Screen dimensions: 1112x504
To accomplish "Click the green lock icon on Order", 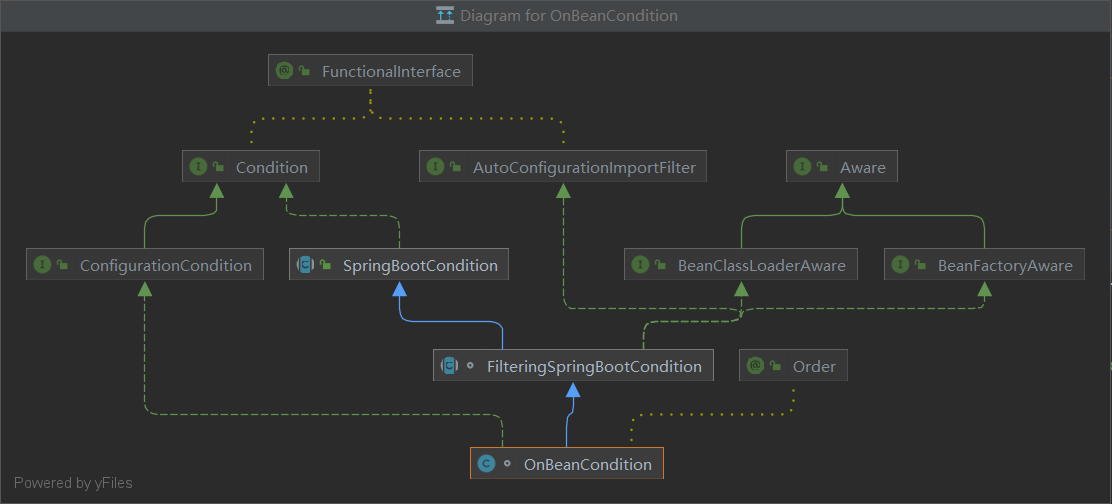I will coord(775,366).
